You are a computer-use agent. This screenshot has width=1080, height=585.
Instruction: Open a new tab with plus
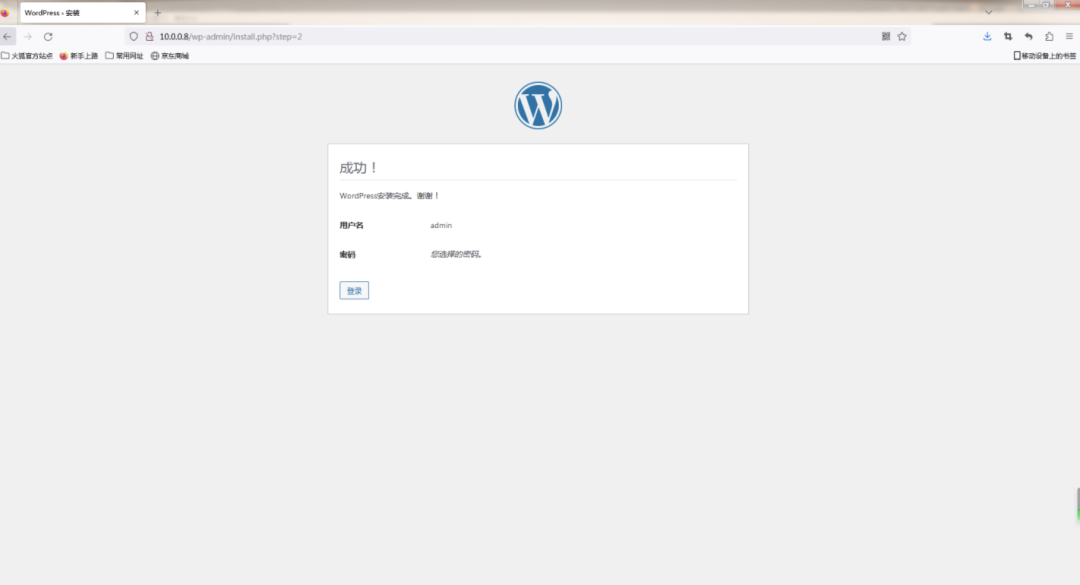pyautogui.click(x=158, y=12)
